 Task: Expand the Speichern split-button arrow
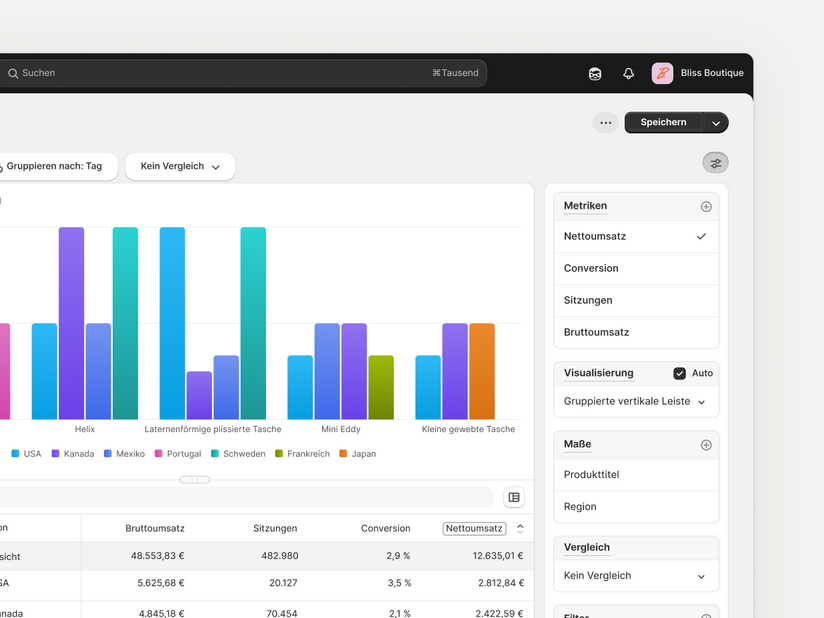[x=716, y=123]
